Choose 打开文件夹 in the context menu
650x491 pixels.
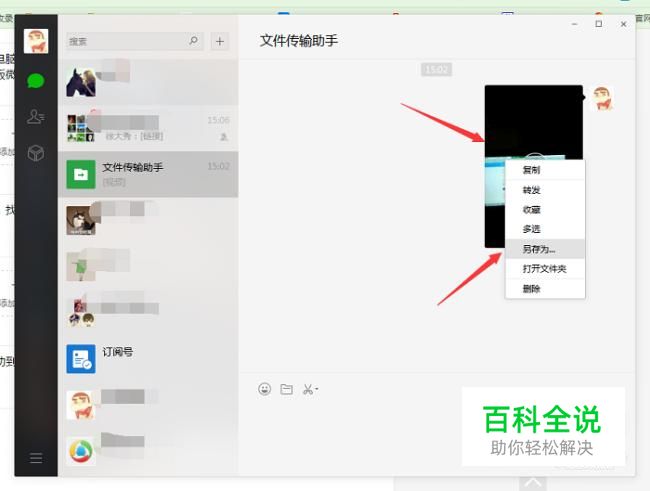[545, 269]
